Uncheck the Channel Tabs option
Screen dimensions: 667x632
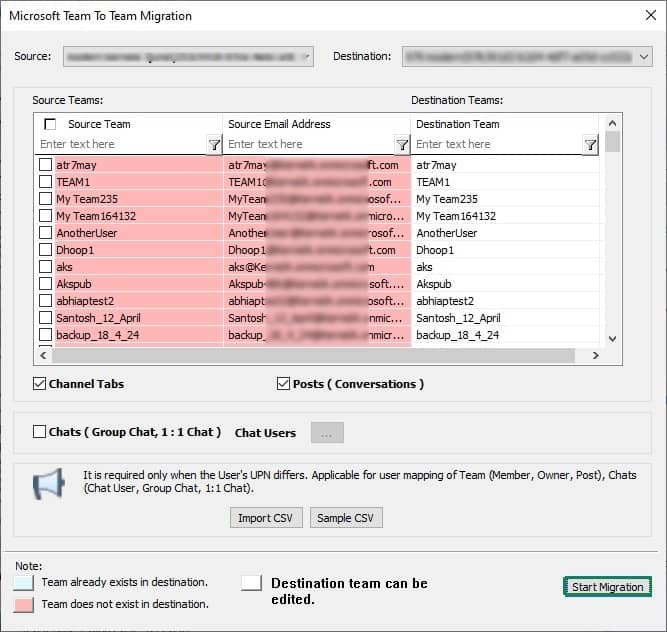tap(40, 384)
